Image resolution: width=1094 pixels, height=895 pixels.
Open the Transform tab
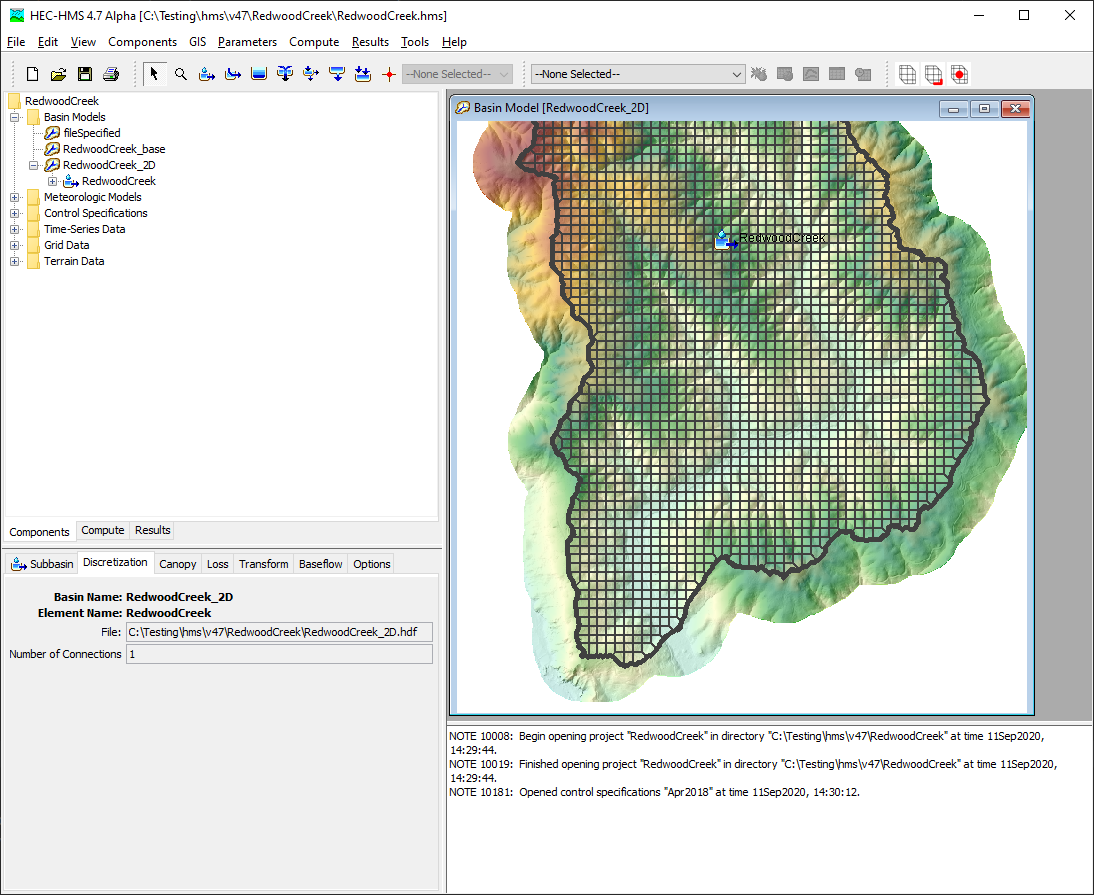(x=264, y=564)
